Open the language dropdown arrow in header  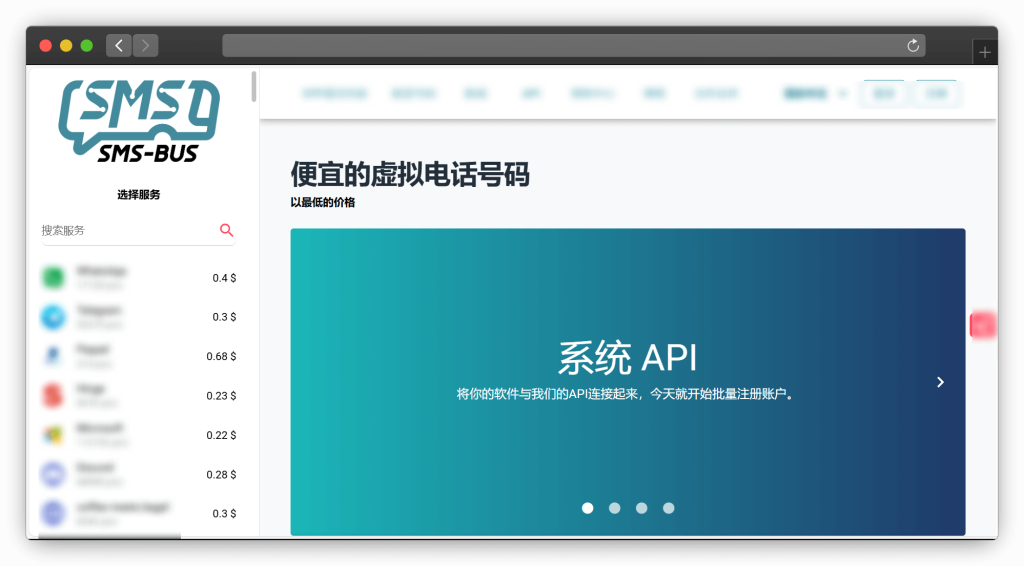pyautogui.click(x=842, y=94)
